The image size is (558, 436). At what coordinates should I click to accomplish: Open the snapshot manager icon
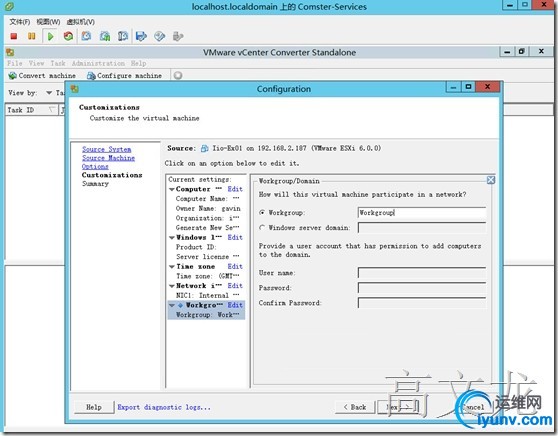click(x=123, y=36)
